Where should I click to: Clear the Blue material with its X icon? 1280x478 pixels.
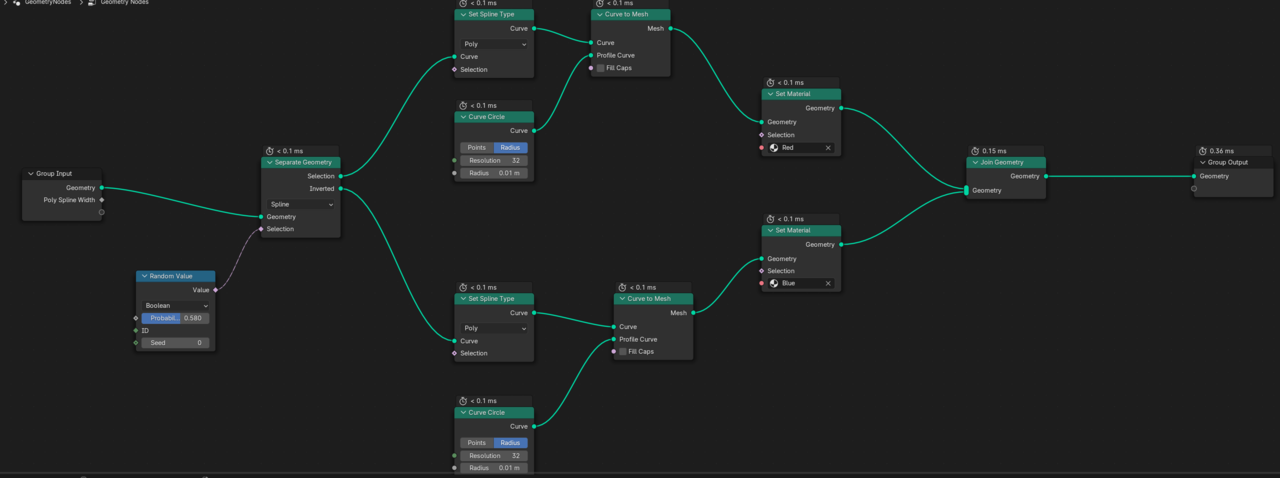pos(828,283)
